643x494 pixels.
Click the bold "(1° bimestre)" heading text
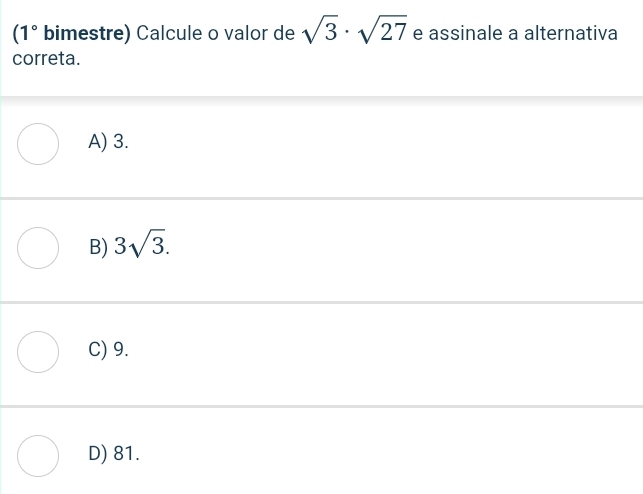[71, 32]
